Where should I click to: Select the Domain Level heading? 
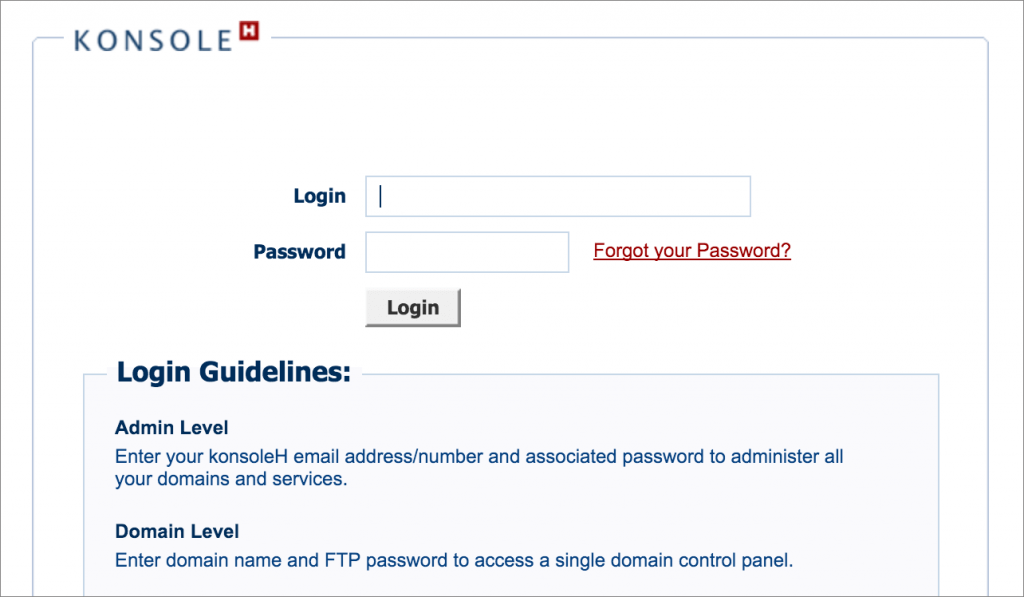tap(177, 531)
